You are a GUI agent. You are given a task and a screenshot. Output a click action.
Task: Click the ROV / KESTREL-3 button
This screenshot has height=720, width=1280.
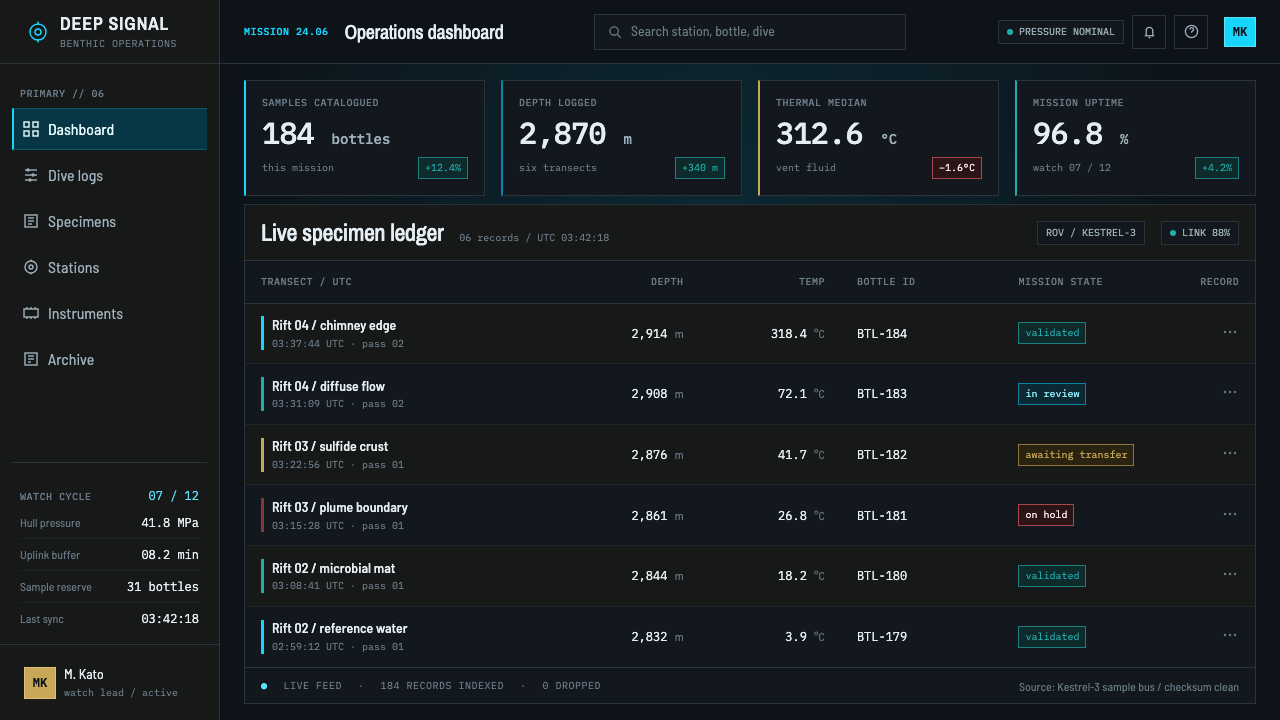click(1091, 233)
